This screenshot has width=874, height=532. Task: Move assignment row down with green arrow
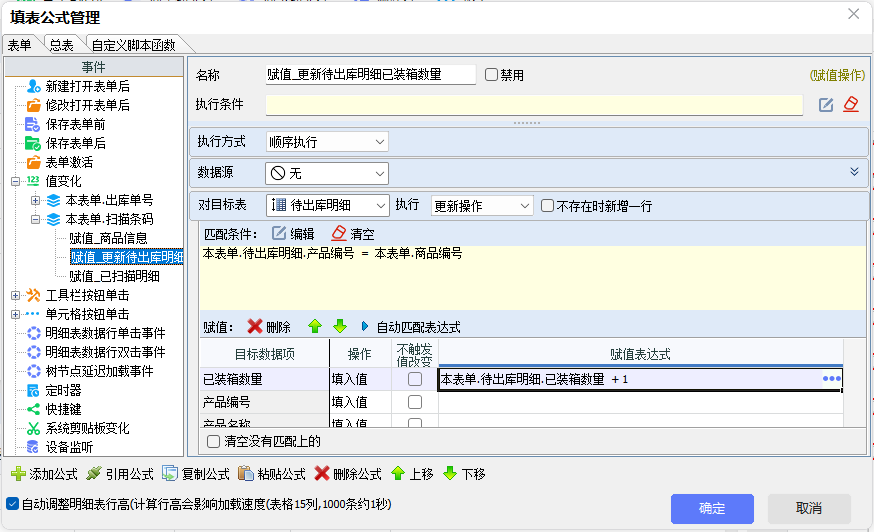[x=340, y=327]
